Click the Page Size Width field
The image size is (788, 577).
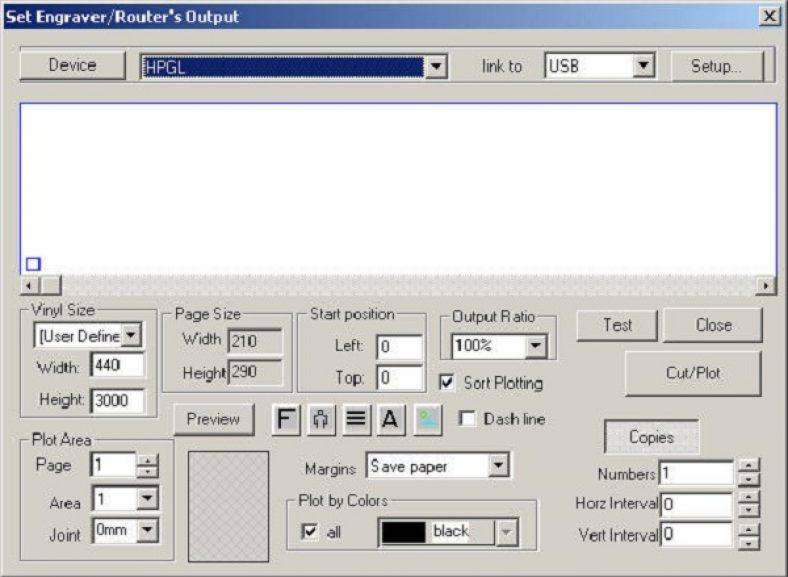255,341
